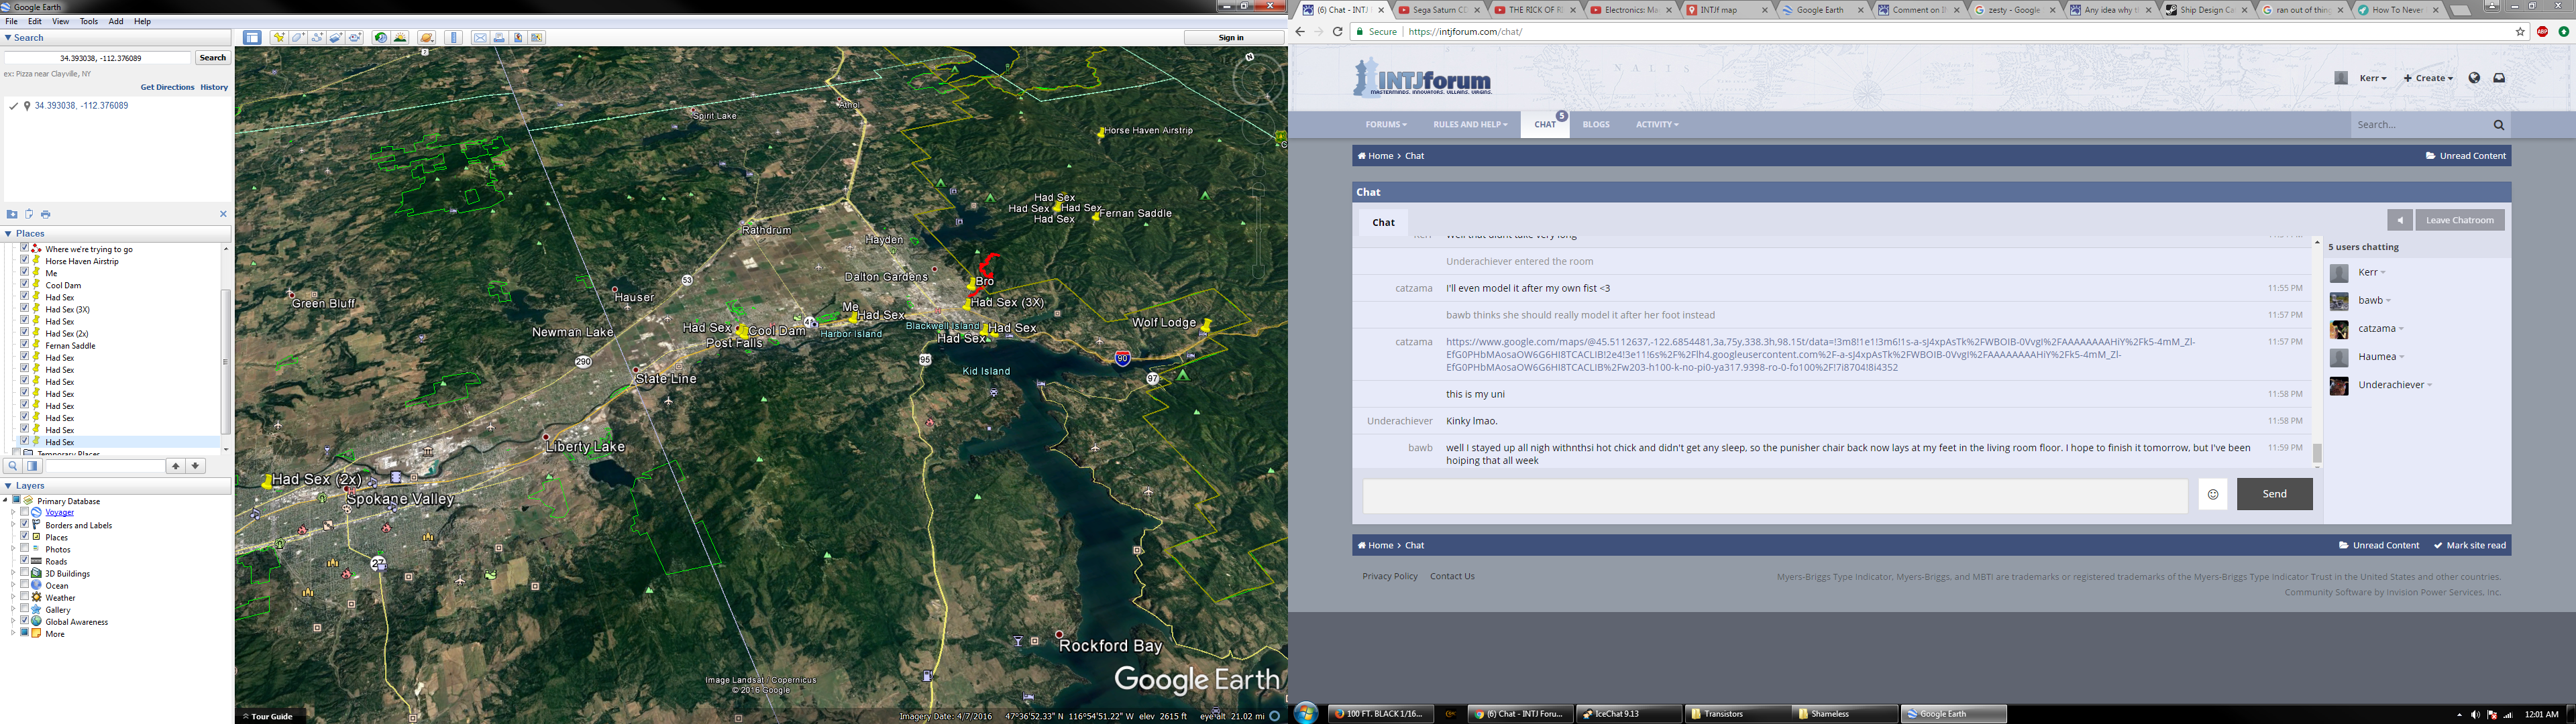Enable the Photos layer checkbox
Screen dimensions: 2576x724
click(x=25, y=548)
